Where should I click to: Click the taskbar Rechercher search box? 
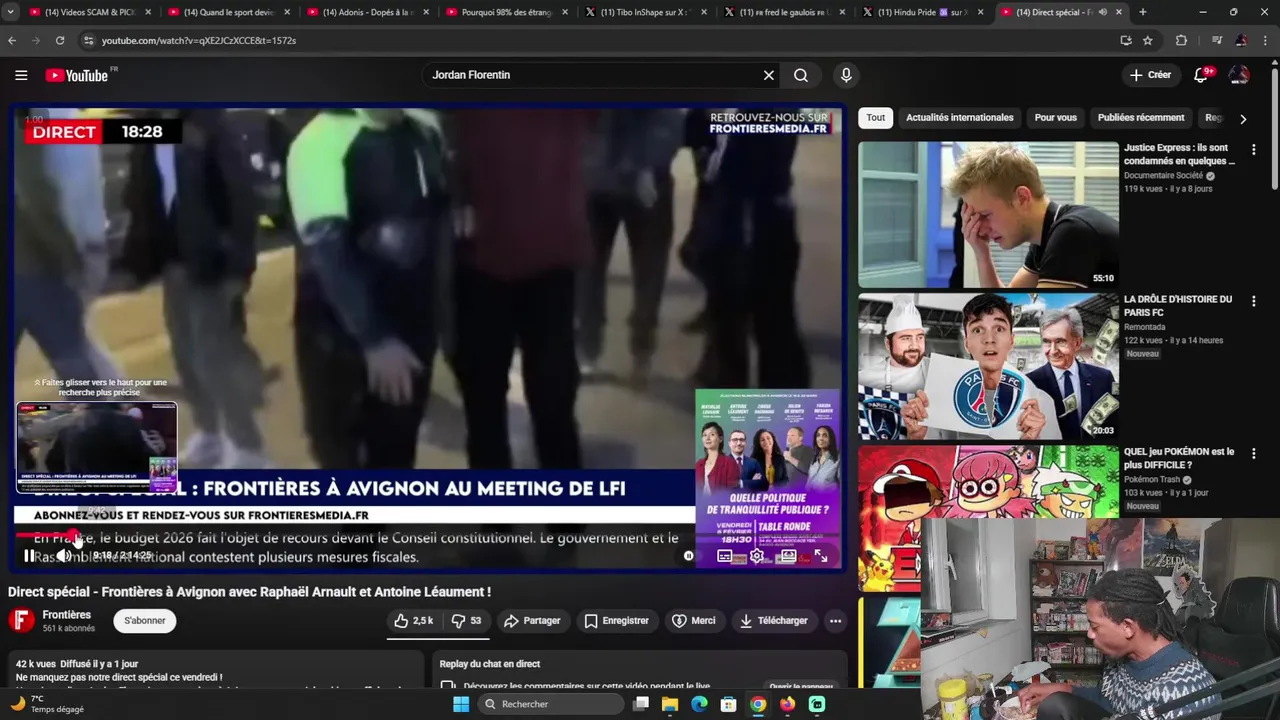coord(550,704)
